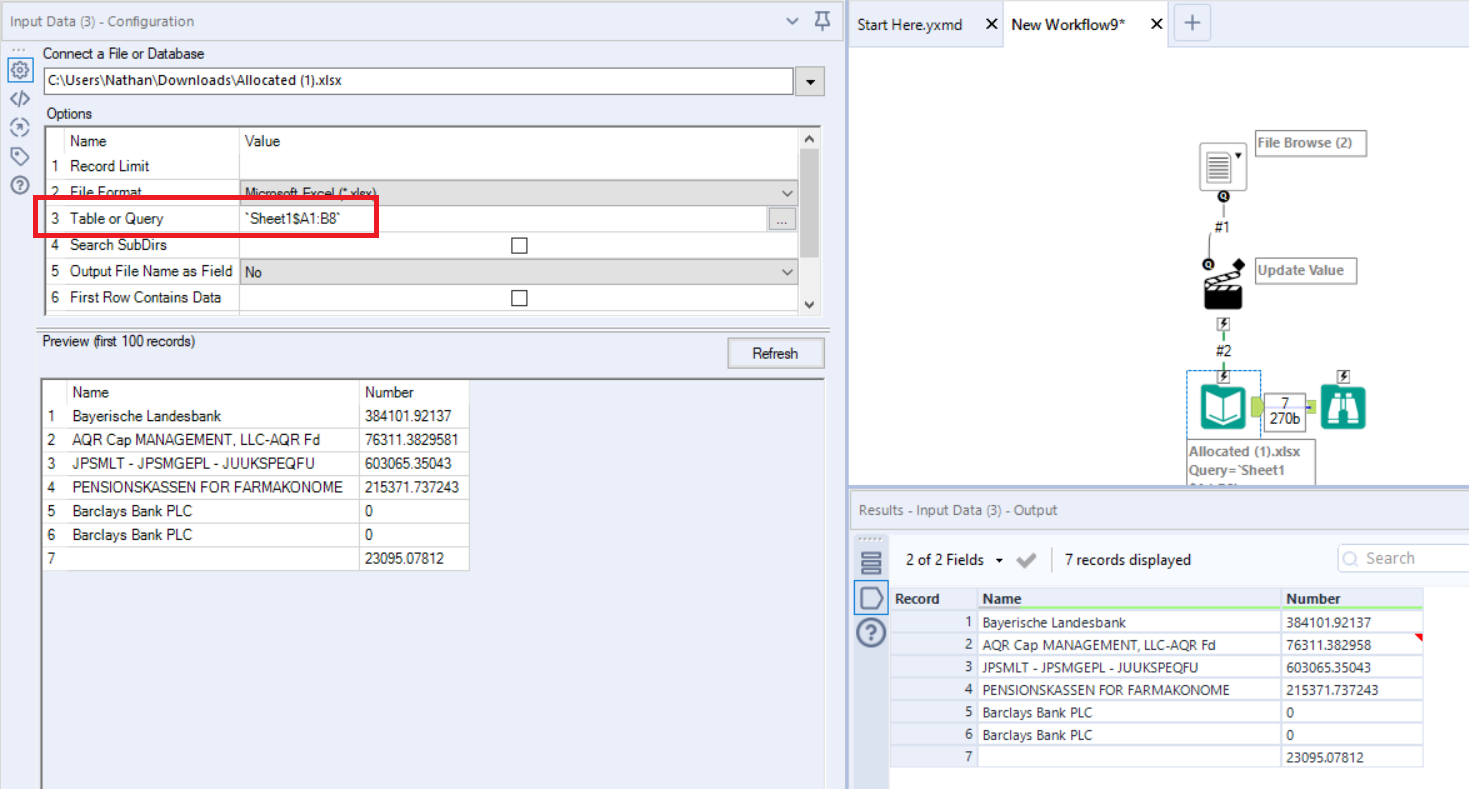1469x789 pixels.
Task: Open the metadata view icon in the Results panel
Action: click(870, 562)
